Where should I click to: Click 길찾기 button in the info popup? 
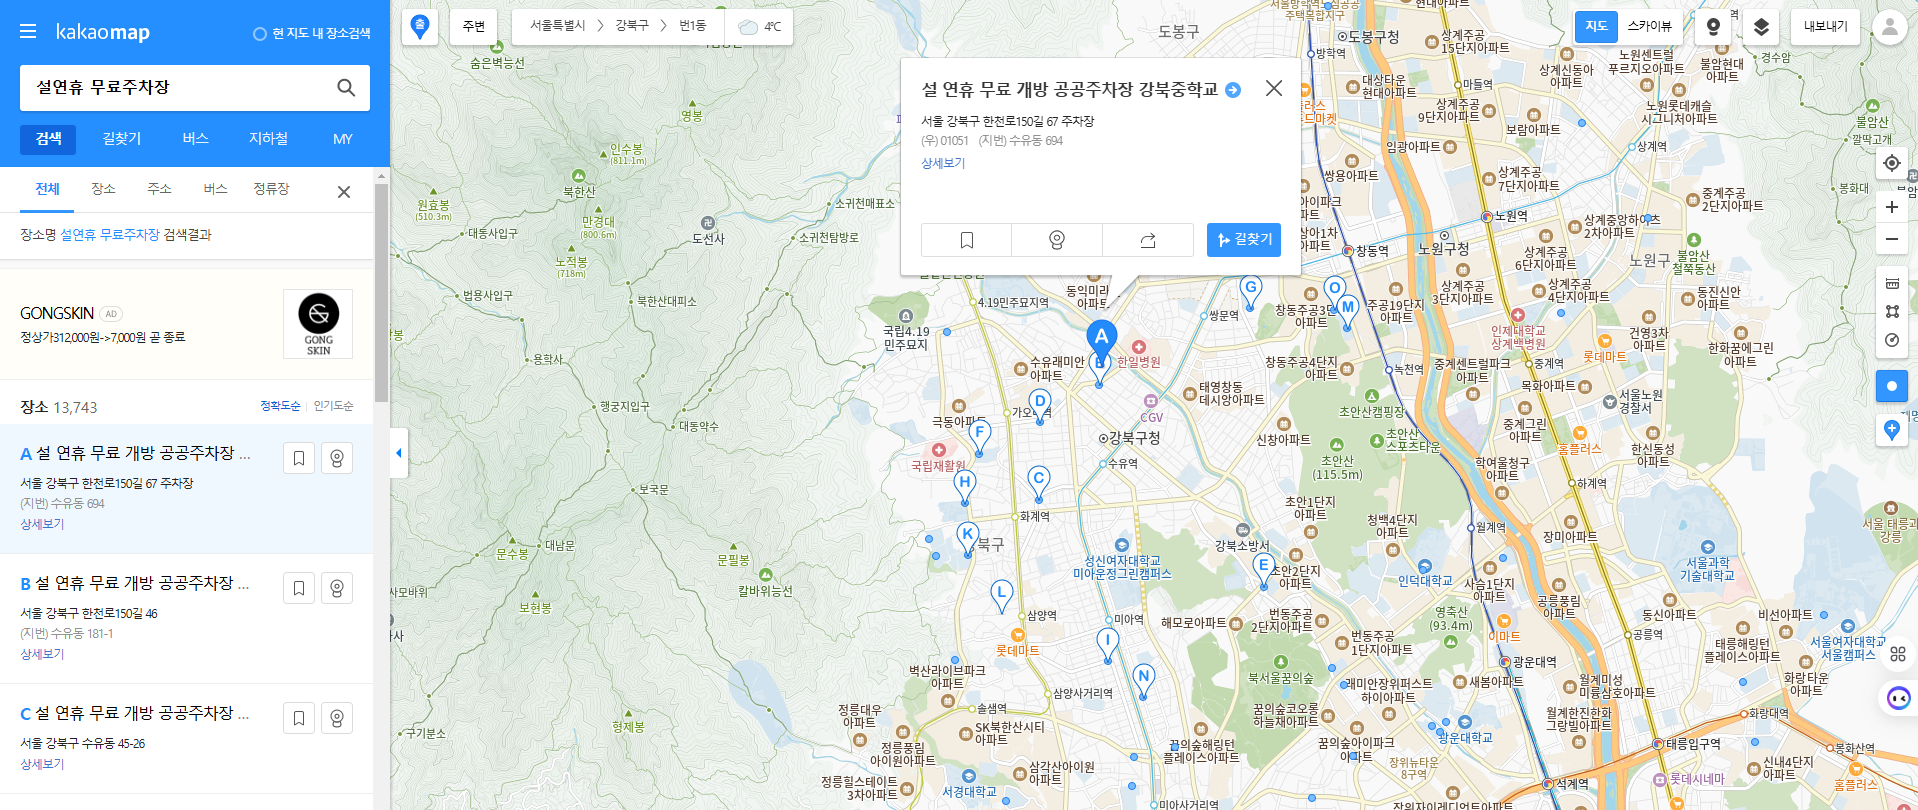coord(1244,240)
